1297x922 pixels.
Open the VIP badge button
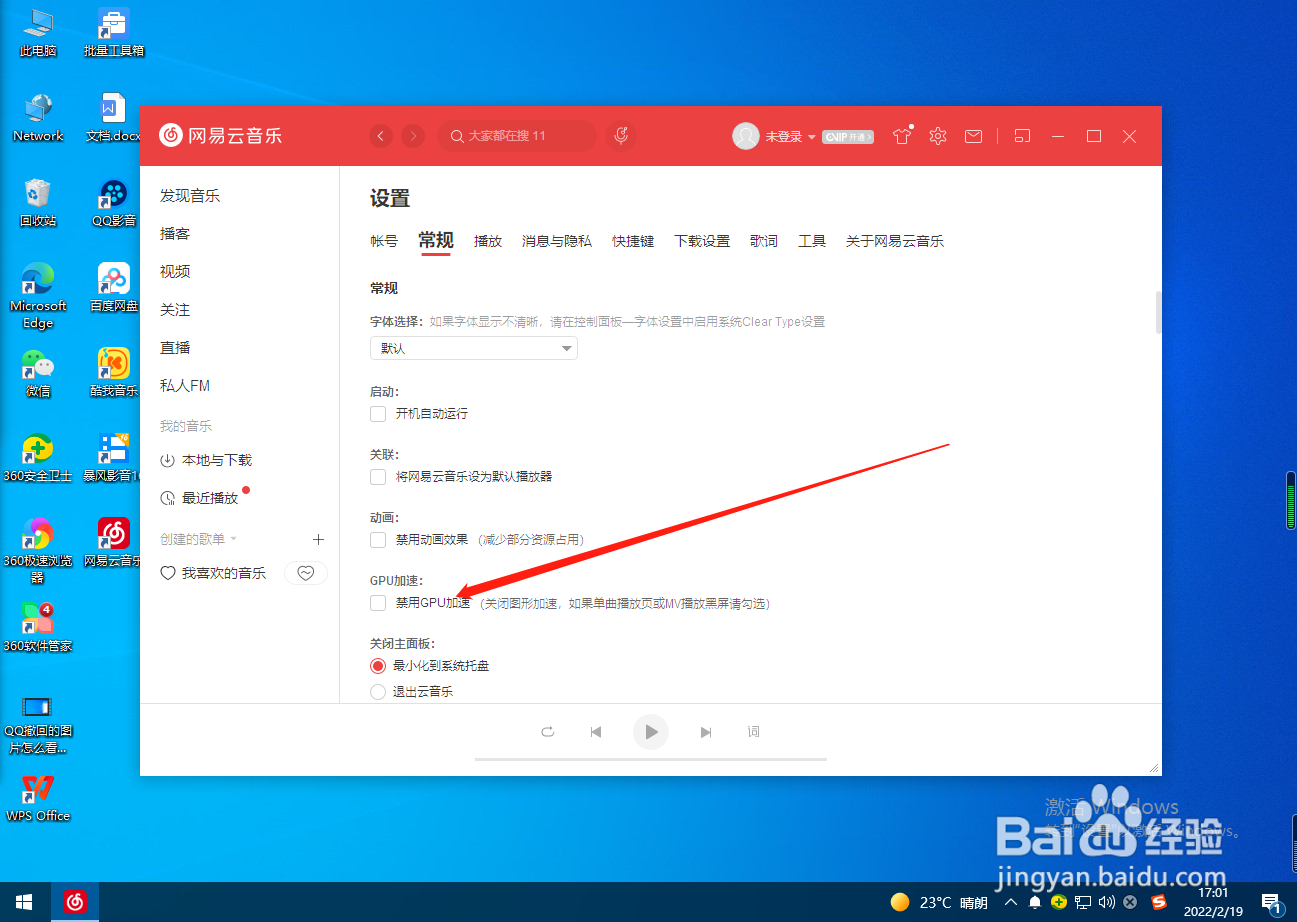848,137
